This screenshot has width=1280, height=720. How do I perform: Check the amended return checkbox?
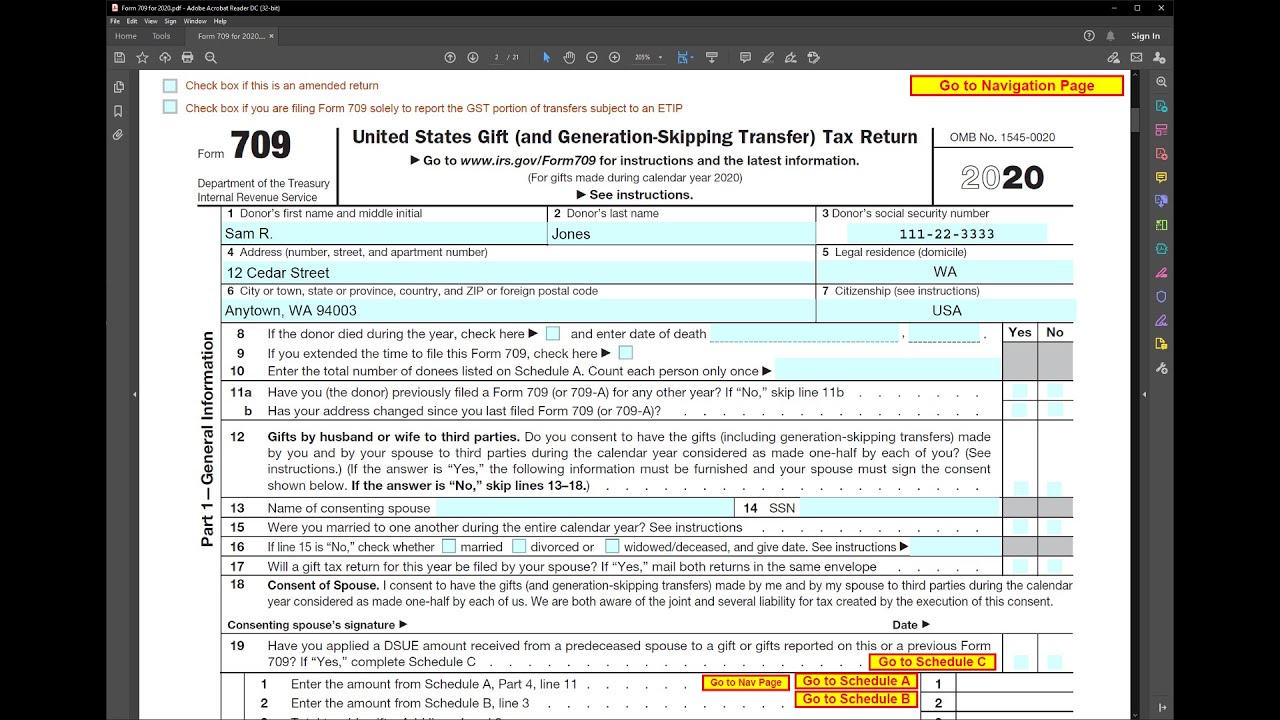tap(170, 85)
